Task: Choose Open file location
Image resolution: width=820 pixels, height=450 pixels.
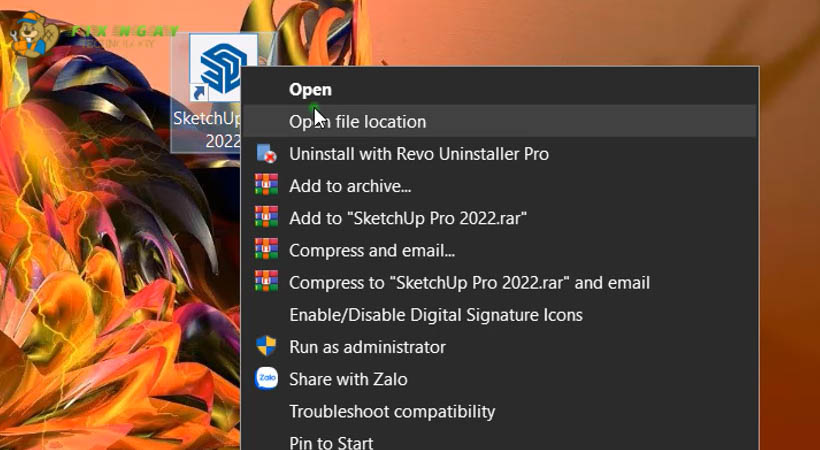Action: tap(357, 122)
